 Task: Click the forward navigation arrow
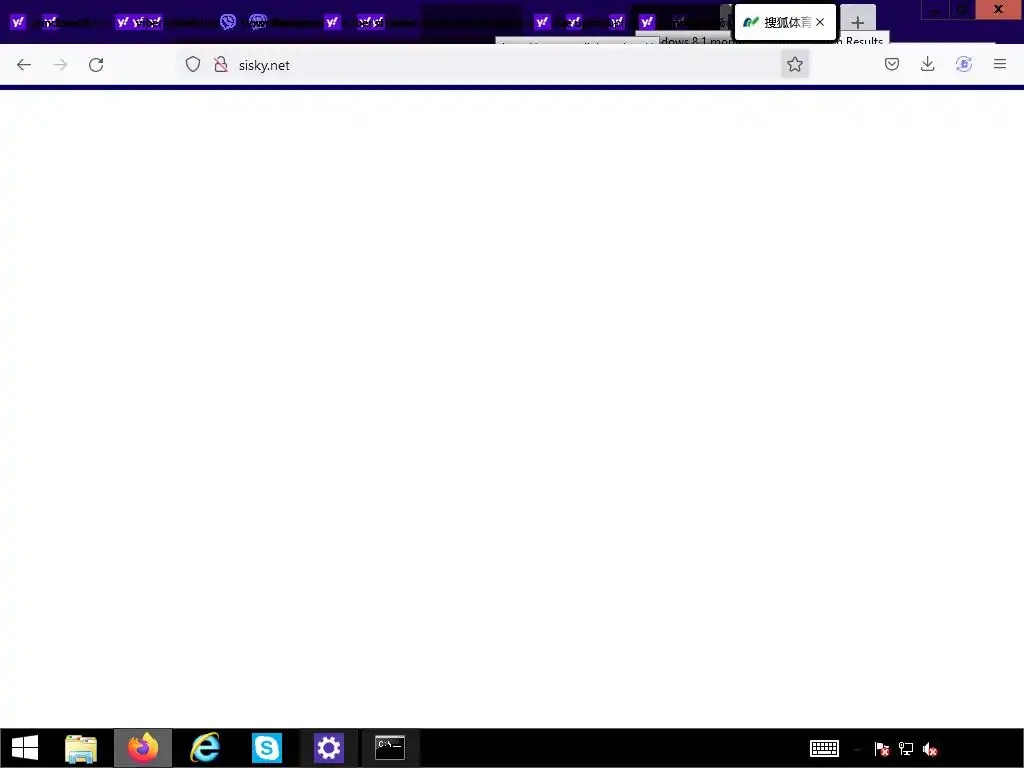60,65
